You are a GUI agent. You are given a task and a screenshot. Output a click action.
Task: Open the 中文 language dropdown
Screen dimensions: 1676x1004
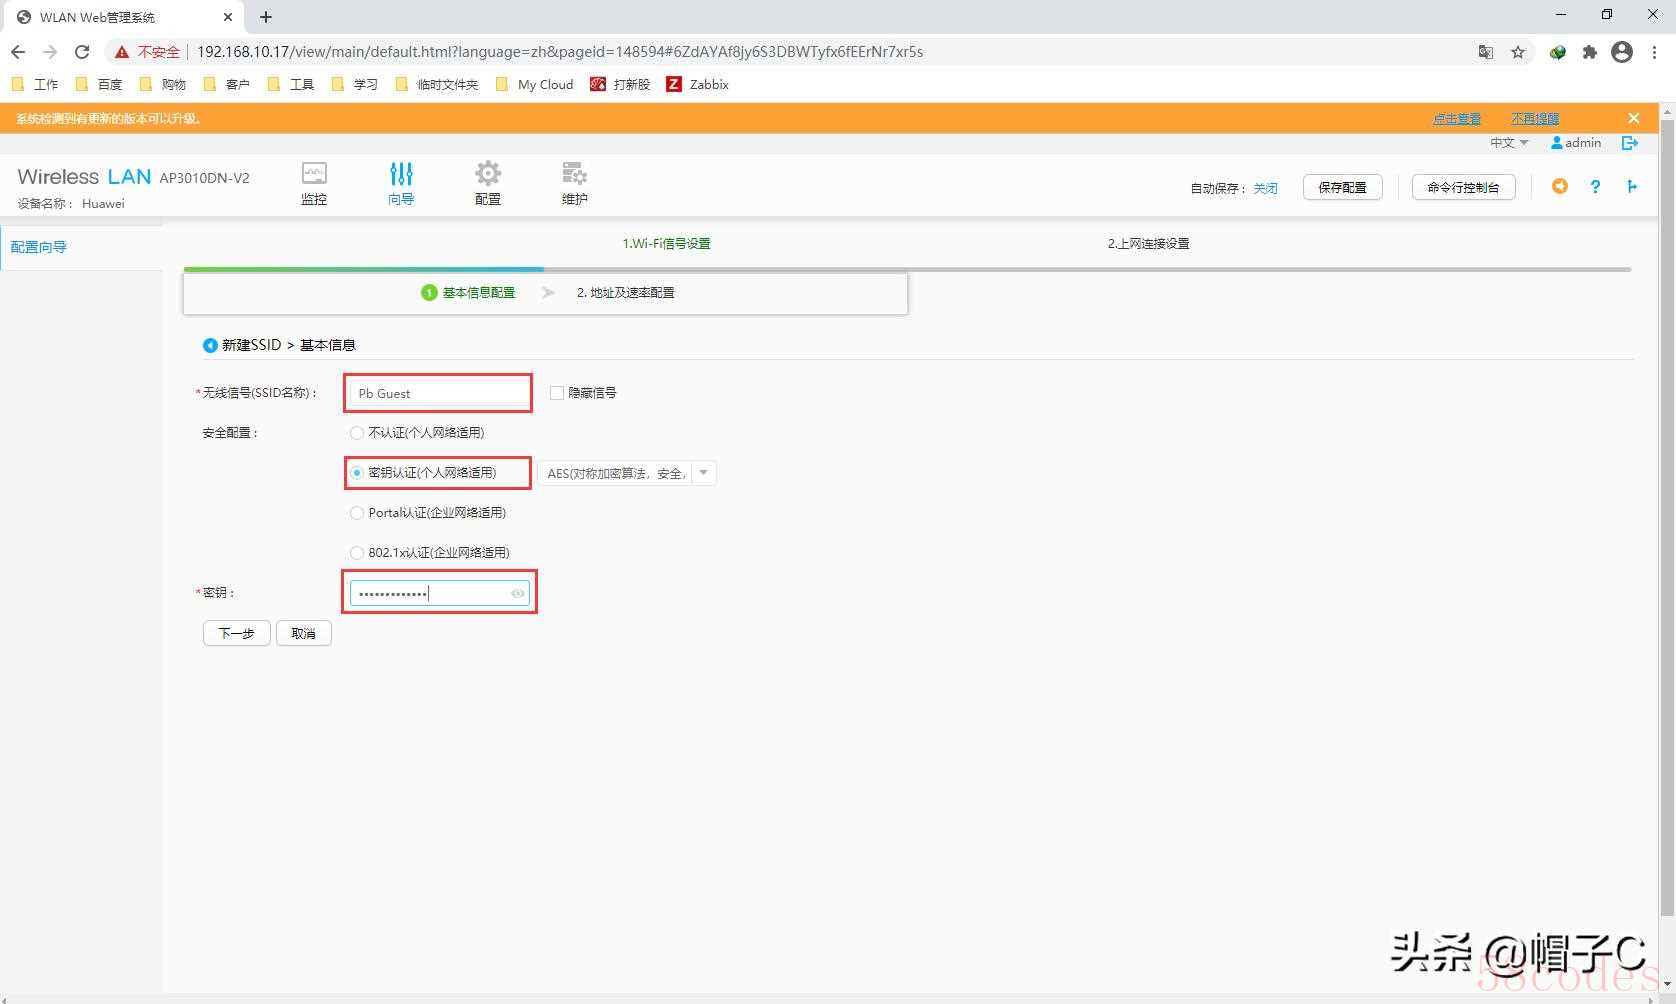pos(1508,143)
